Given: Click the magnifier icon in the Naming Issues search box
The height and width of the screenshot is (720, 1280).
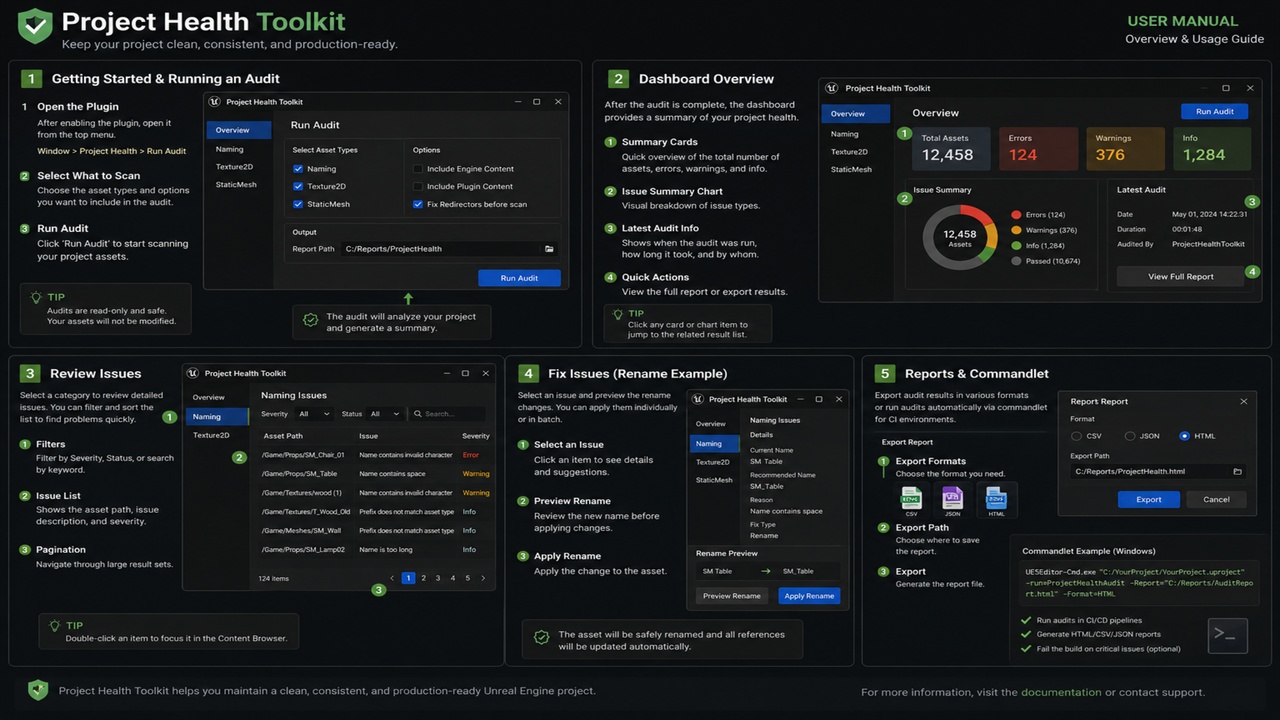Looking at the screenshot, I should [x=419, y=414].
